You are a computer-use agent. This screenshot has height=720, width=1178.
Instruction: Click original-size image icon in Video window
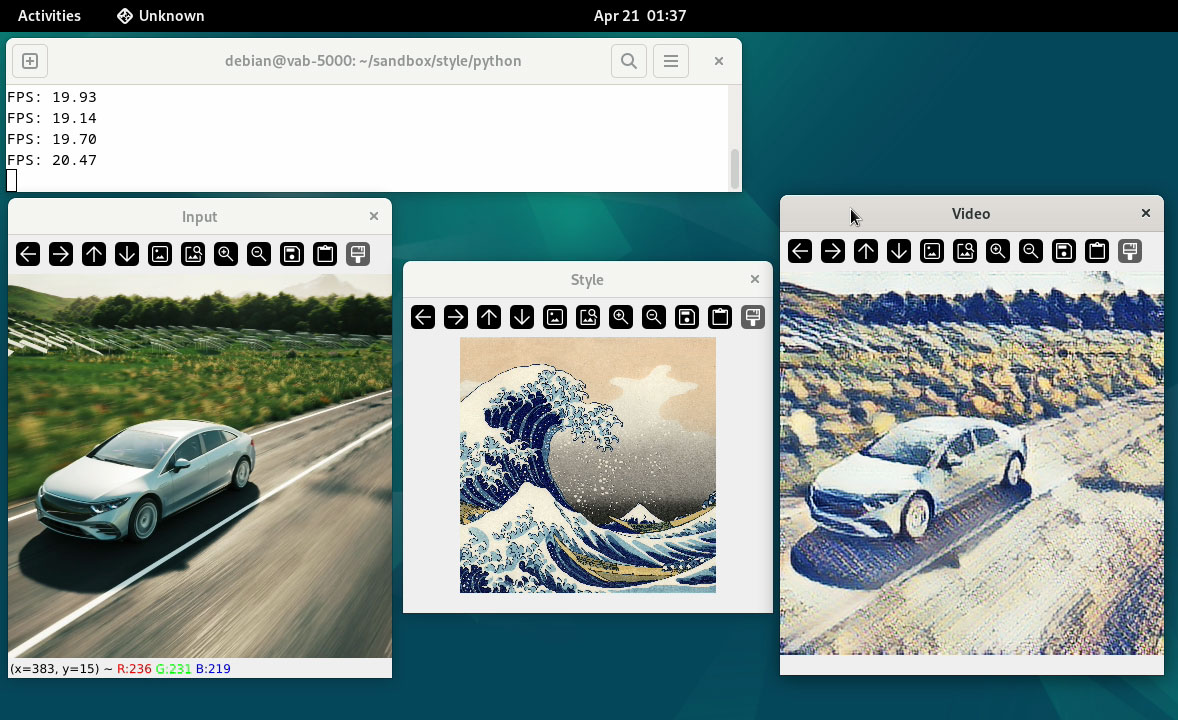pos(932,251)
